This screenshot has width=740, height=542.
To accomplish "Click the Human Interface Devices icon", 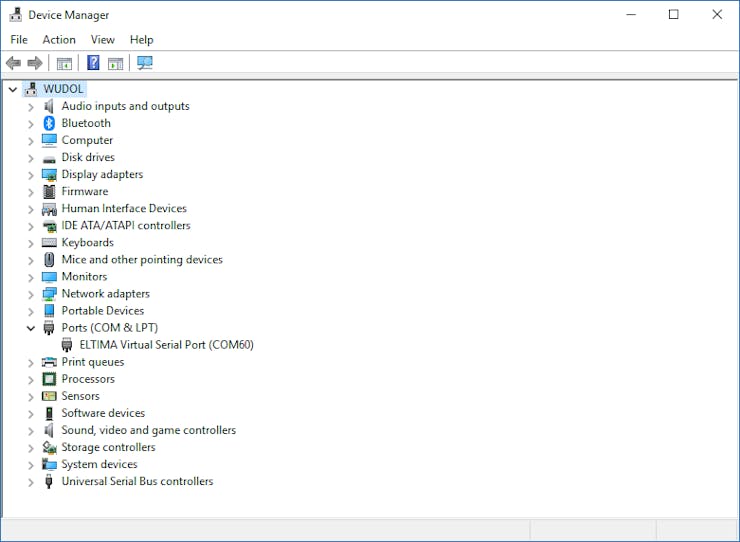I will coord(49,209).
